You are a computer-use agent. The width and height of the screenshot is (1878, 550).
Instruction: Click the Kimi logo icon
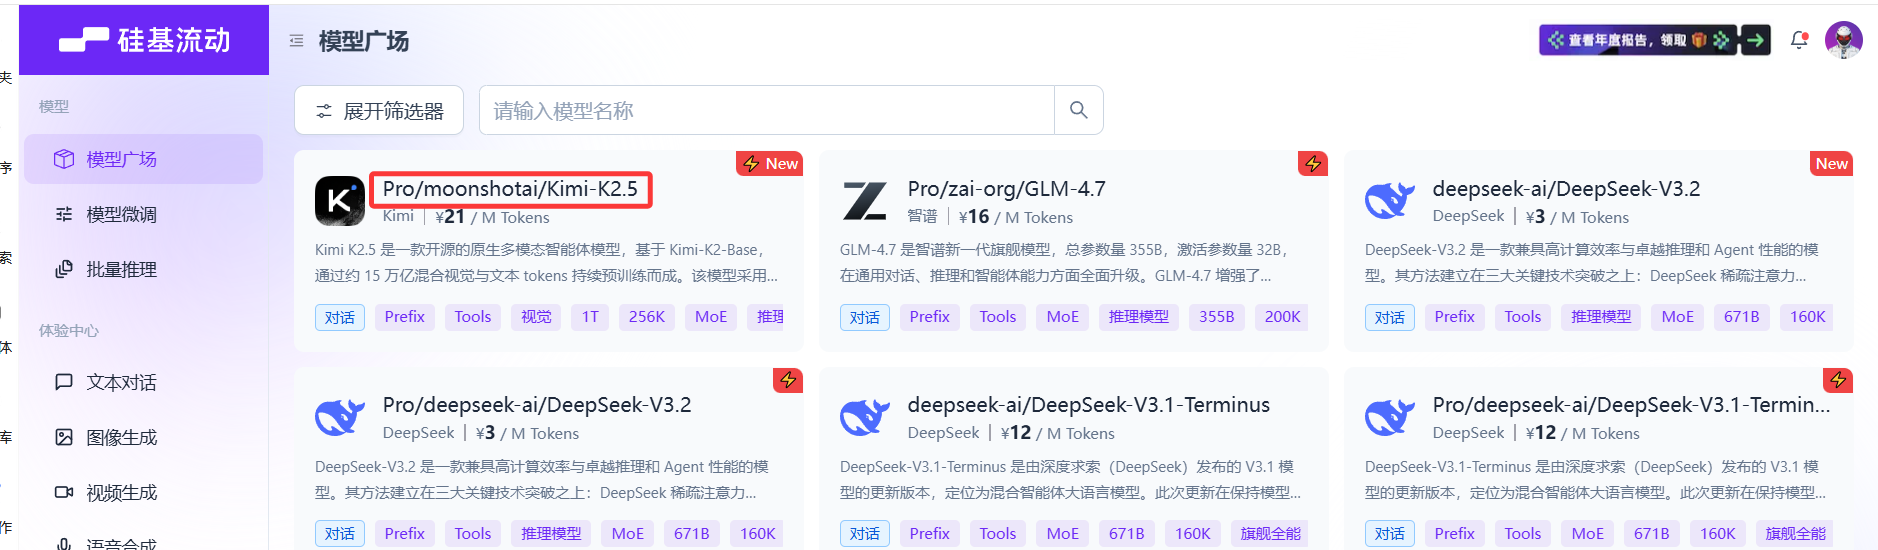point(340,201)
